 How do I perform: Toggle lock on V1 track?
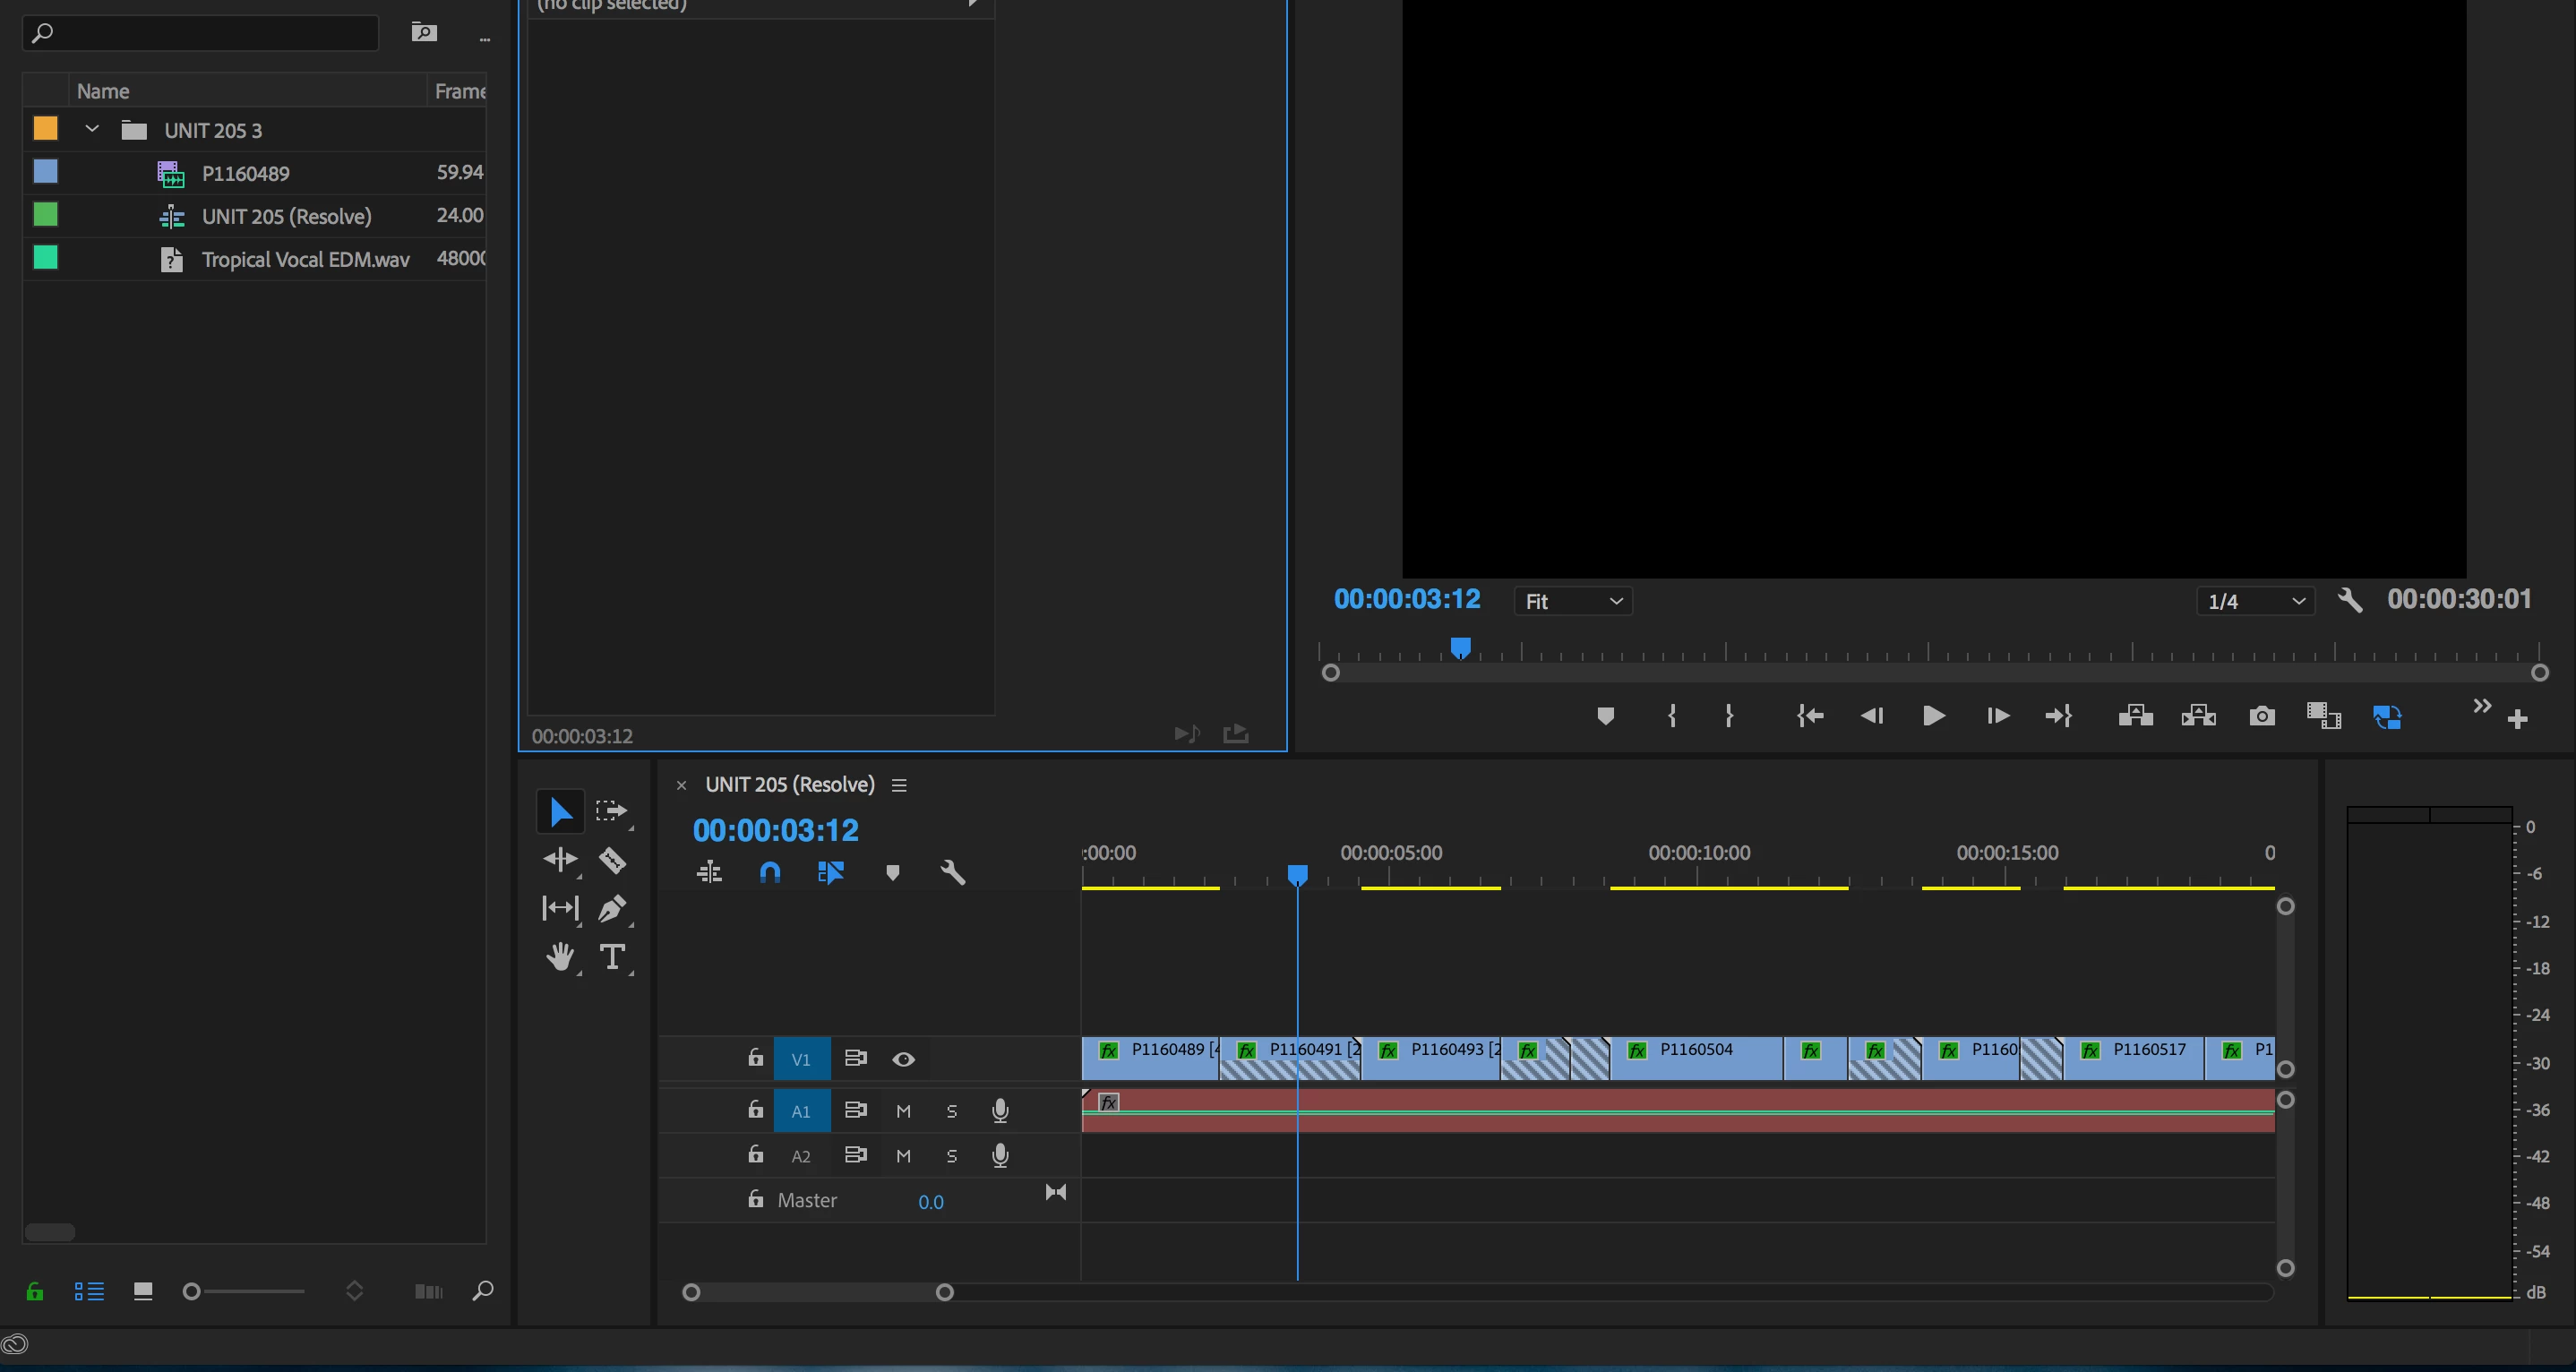tap(756, 1058)
